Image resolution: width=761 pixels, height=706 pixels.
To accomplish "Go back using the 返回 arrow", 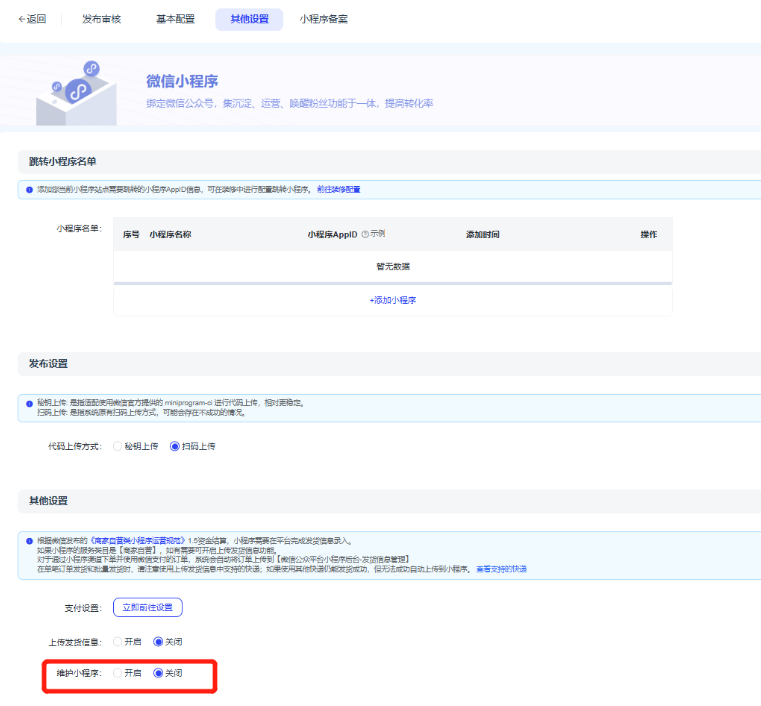I will 32,19.
